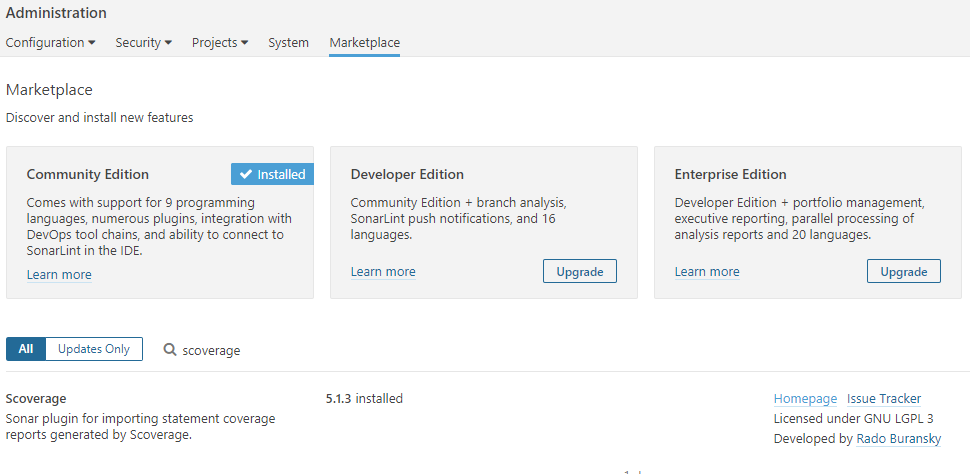This screenshot has height=474, width=970.
Task: Click the search magnifier icon
Action: (x=170, y=350)
